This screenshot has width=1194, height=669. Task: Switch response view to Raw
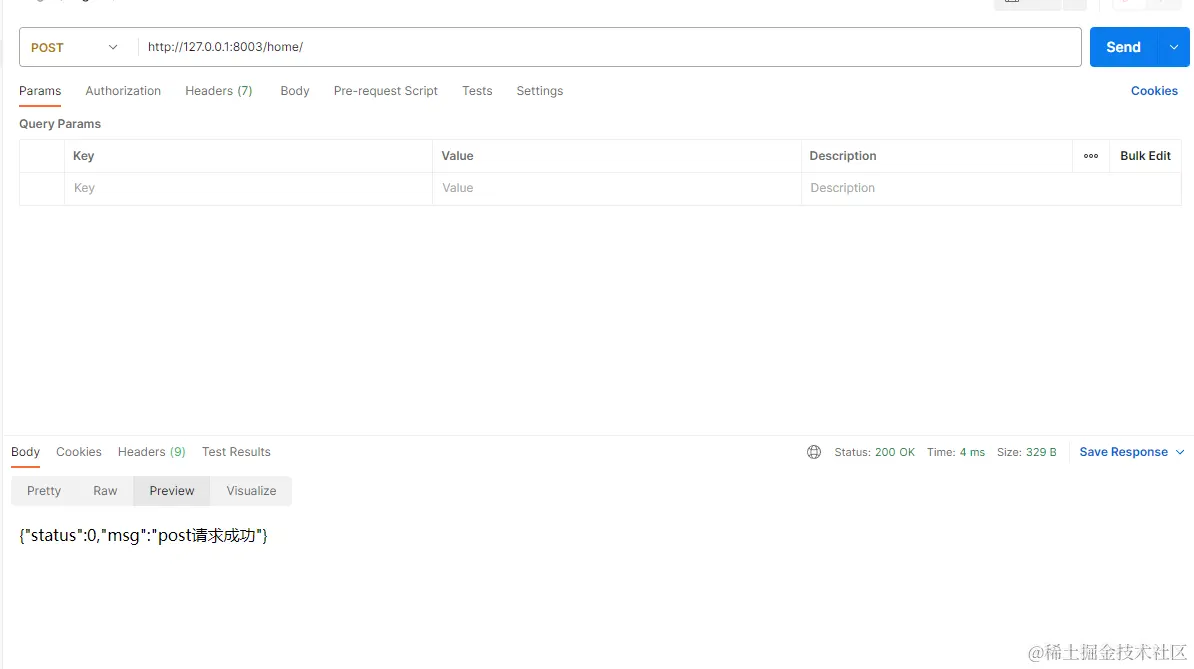105,491
